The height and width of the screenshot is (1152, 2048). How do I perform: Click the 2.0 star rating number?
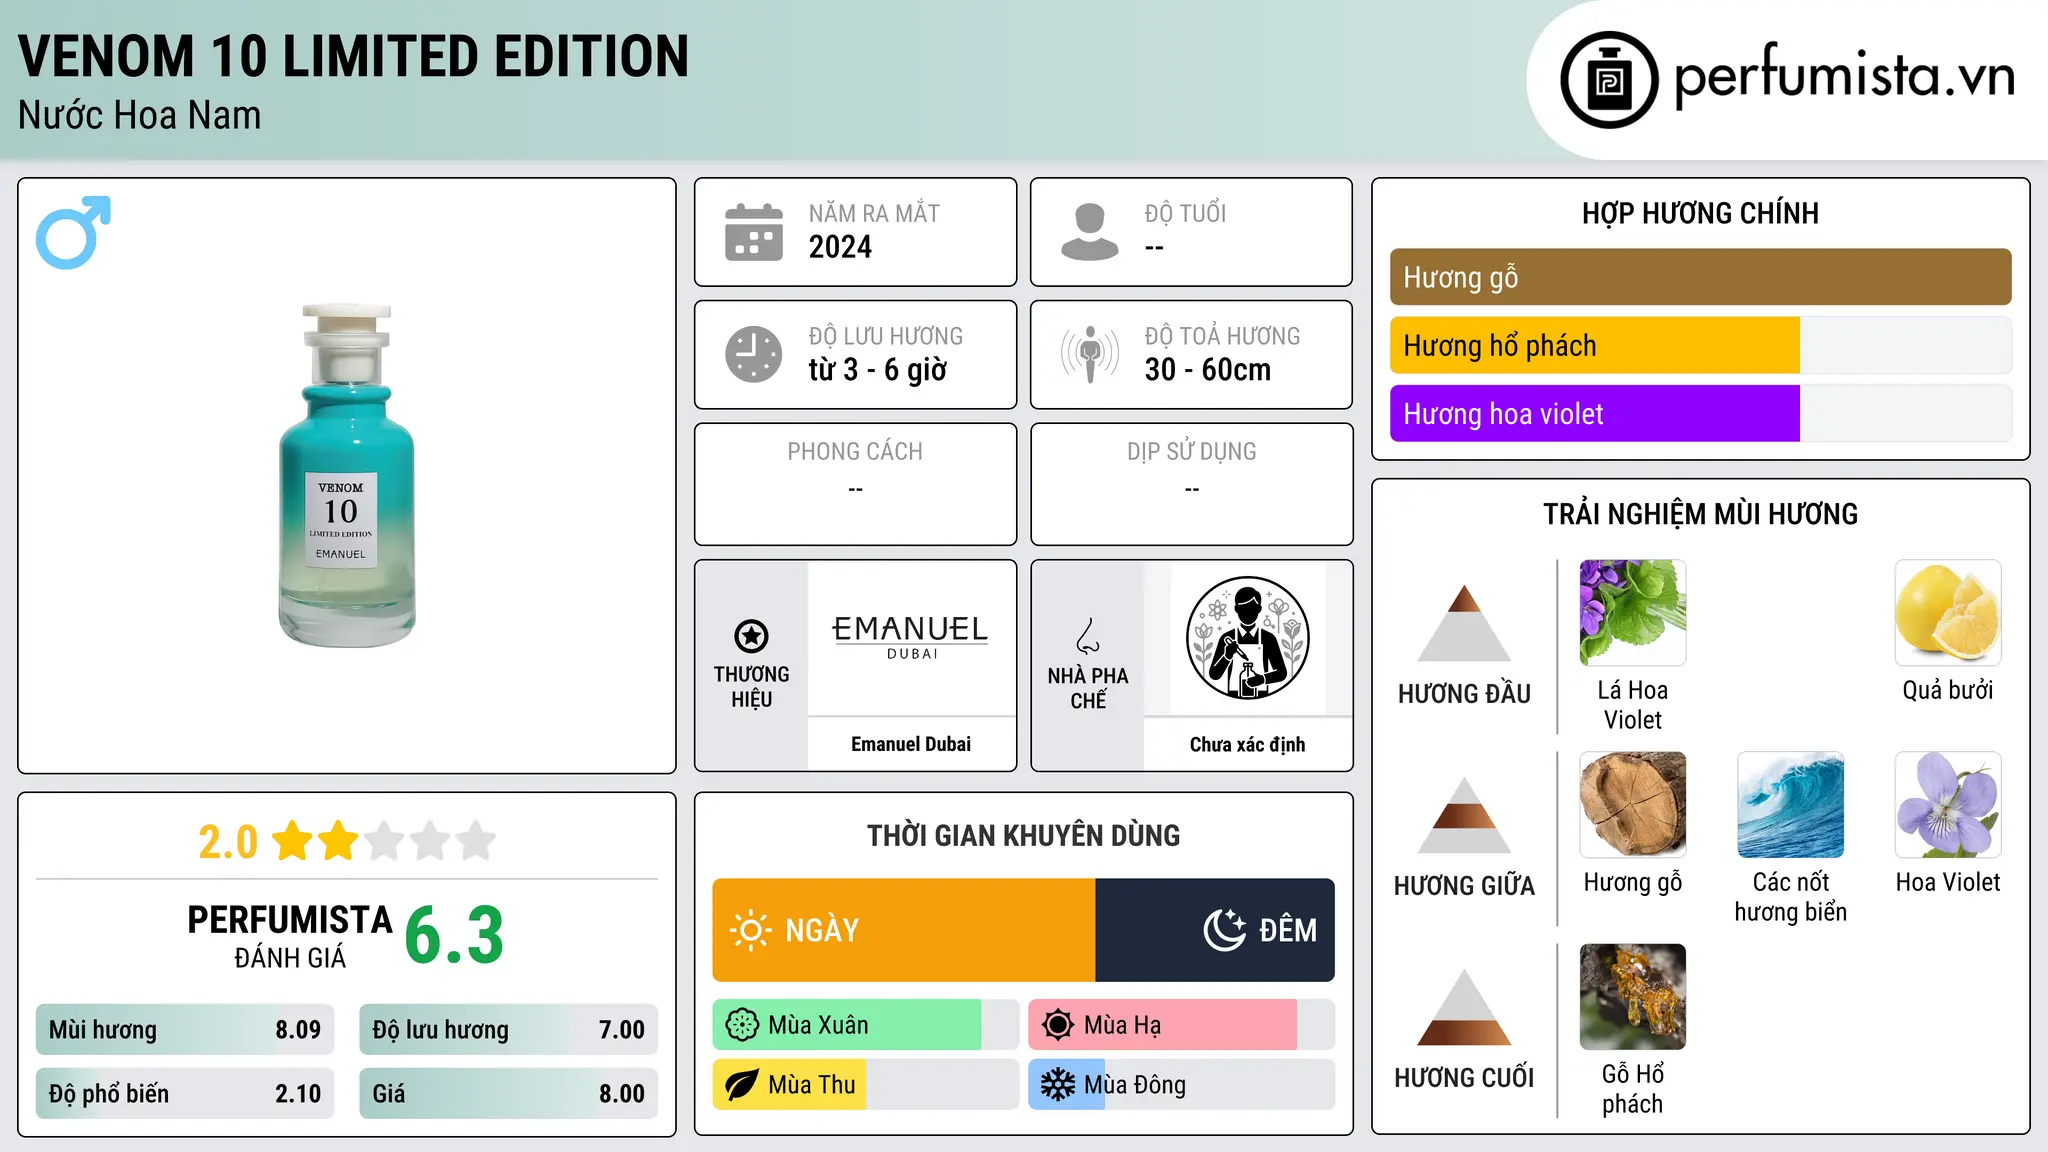[228, 842]
